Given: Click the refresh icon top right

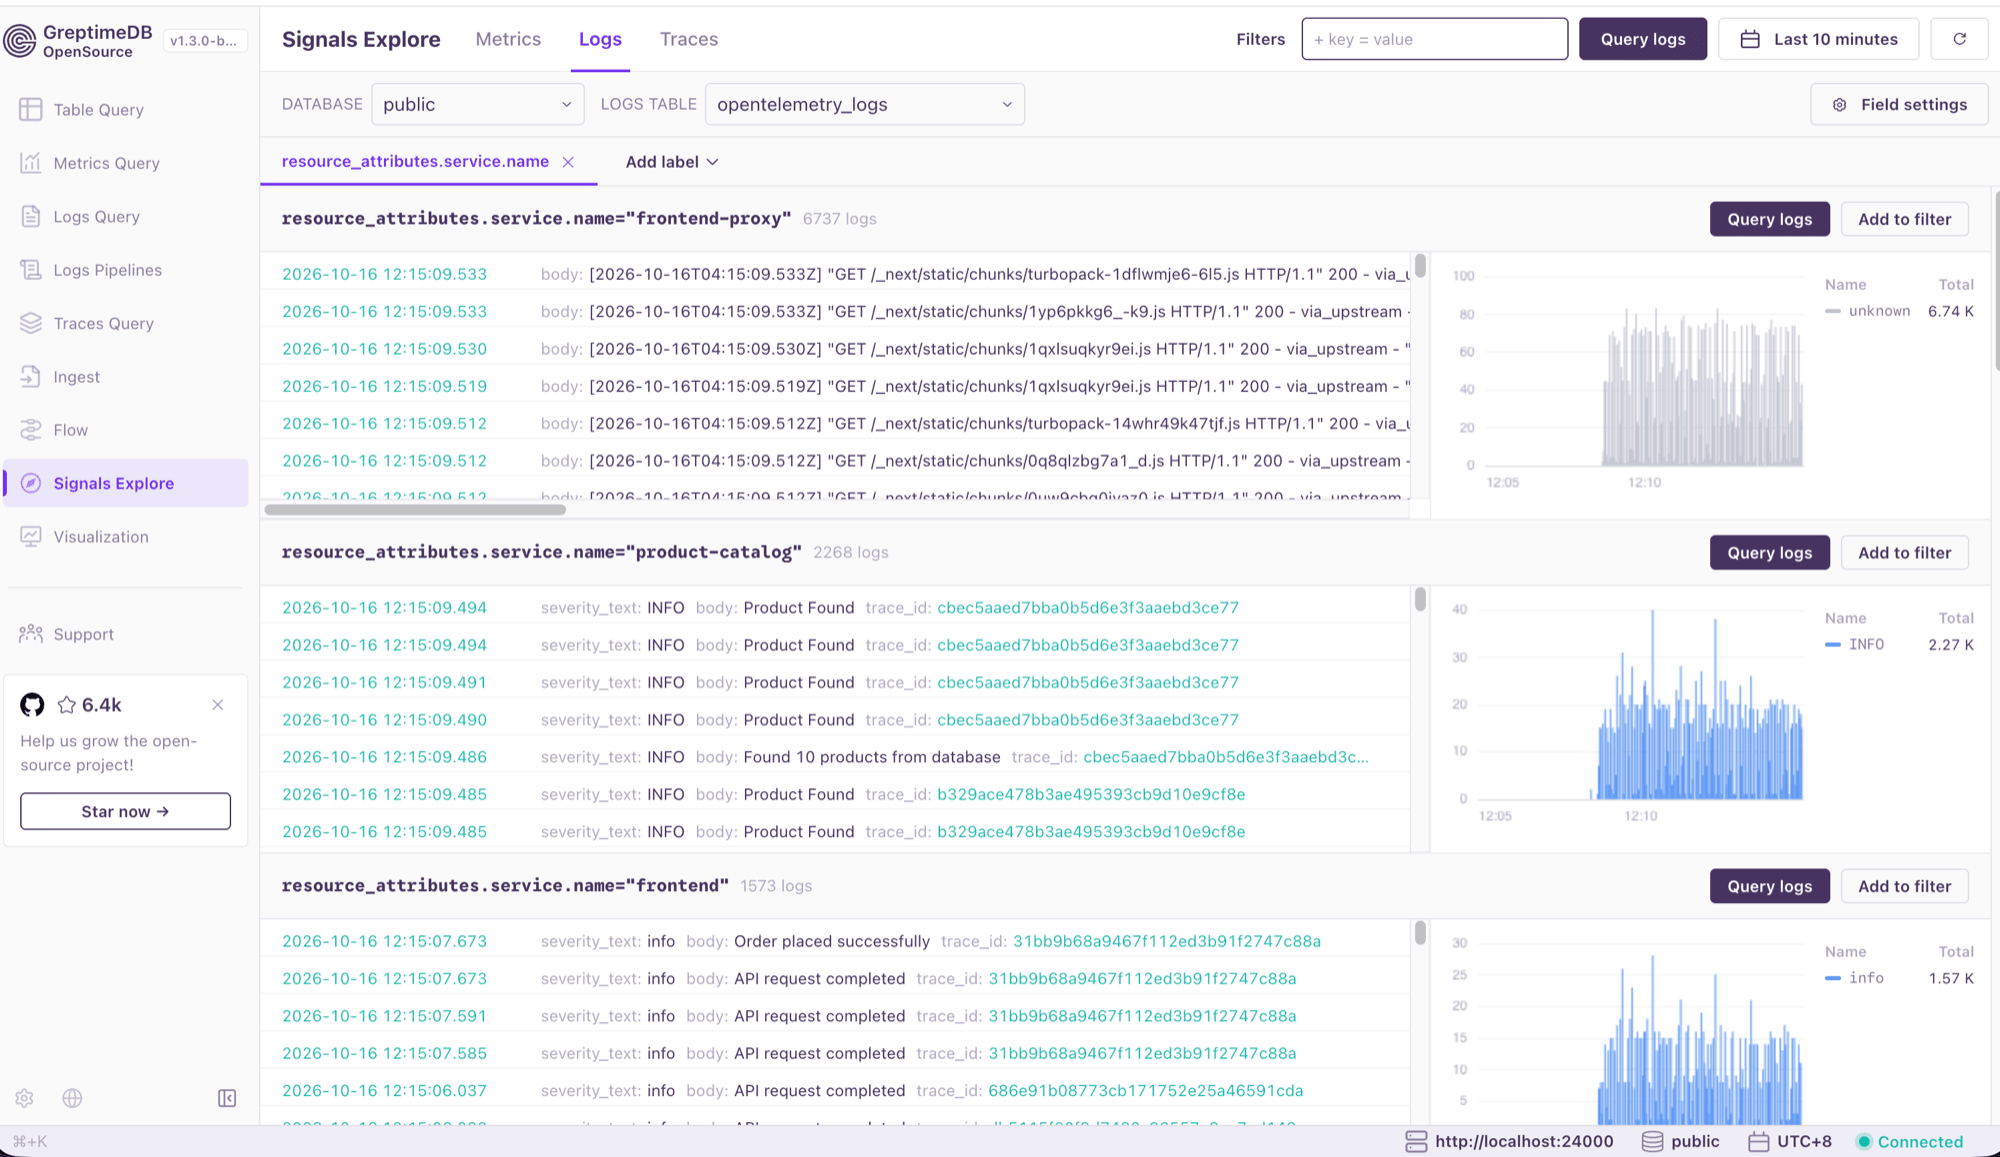Looking at the screenshot, I should click(1959, 39).
